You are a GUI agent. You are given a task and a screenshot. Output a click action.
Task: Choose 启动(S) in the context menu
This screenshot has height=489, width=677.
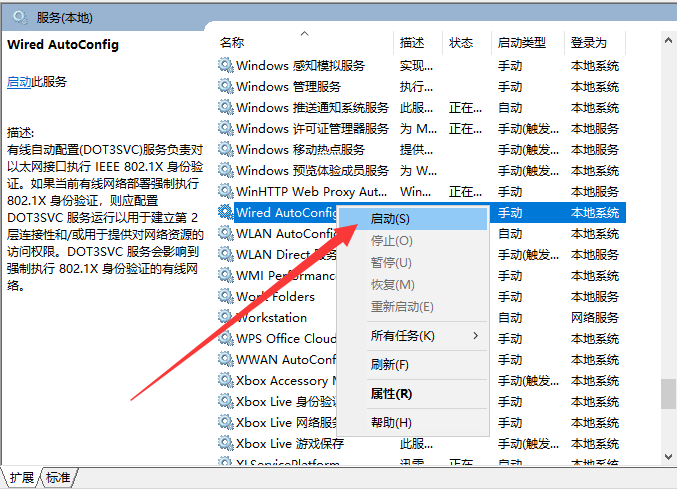389,218
